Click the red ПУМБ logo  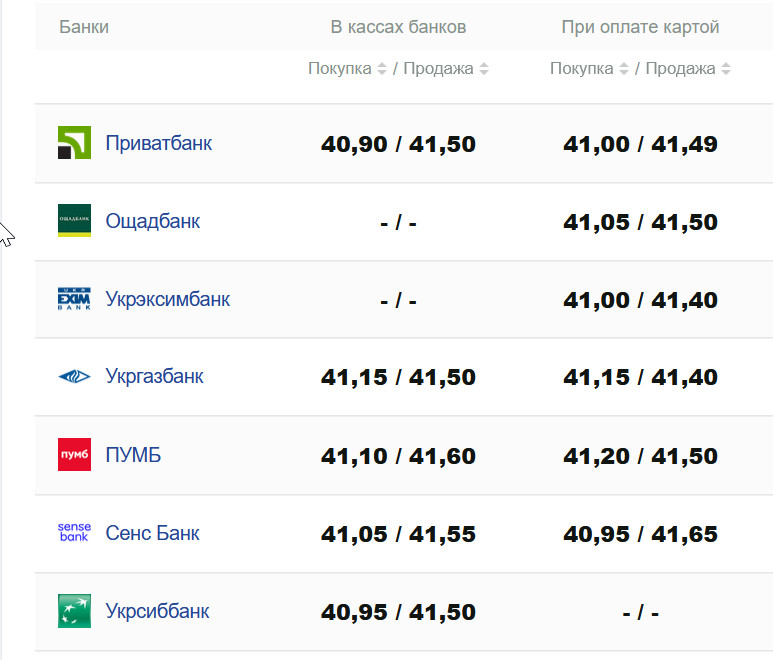click(x=75, y=455)
